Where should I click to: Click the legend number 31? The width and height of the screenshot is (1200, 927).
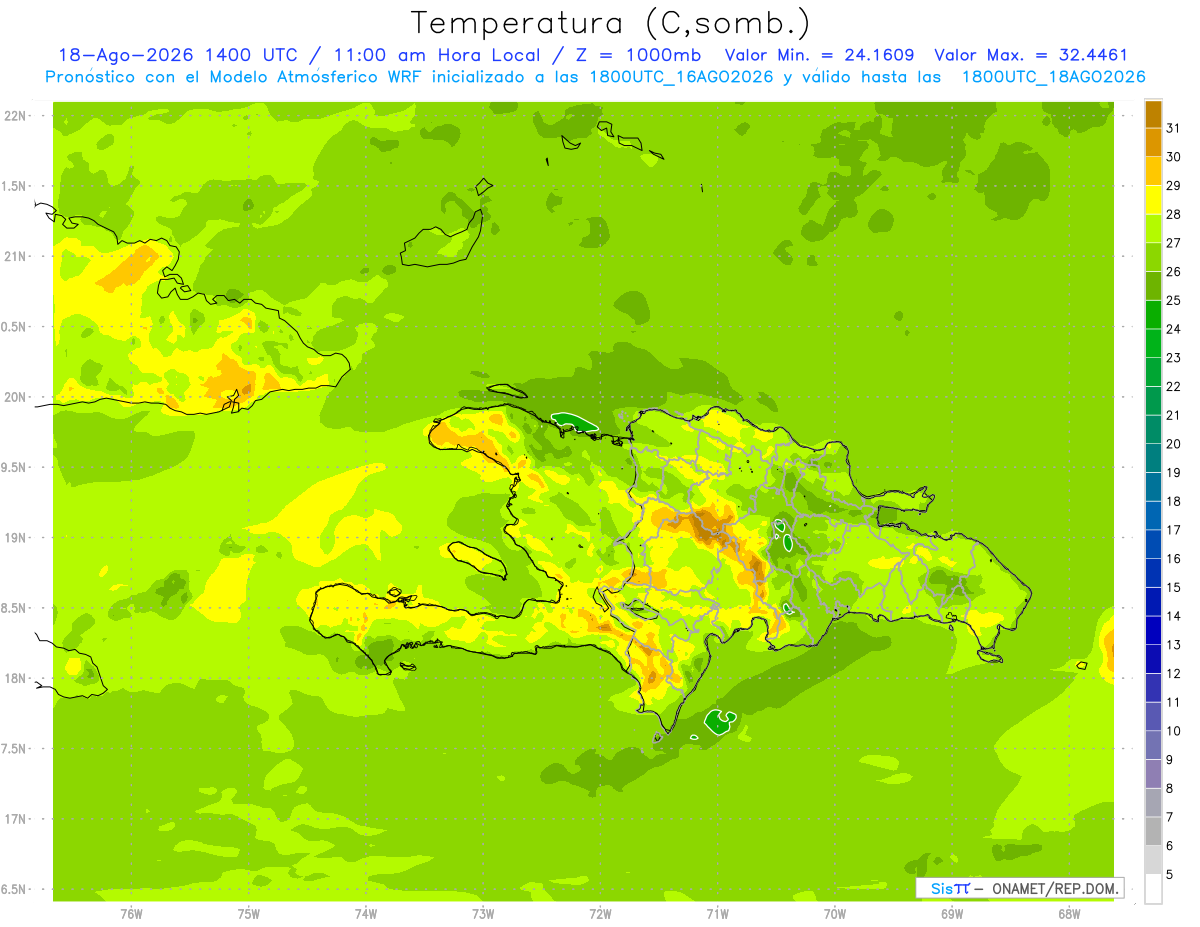coord(1174,128)
